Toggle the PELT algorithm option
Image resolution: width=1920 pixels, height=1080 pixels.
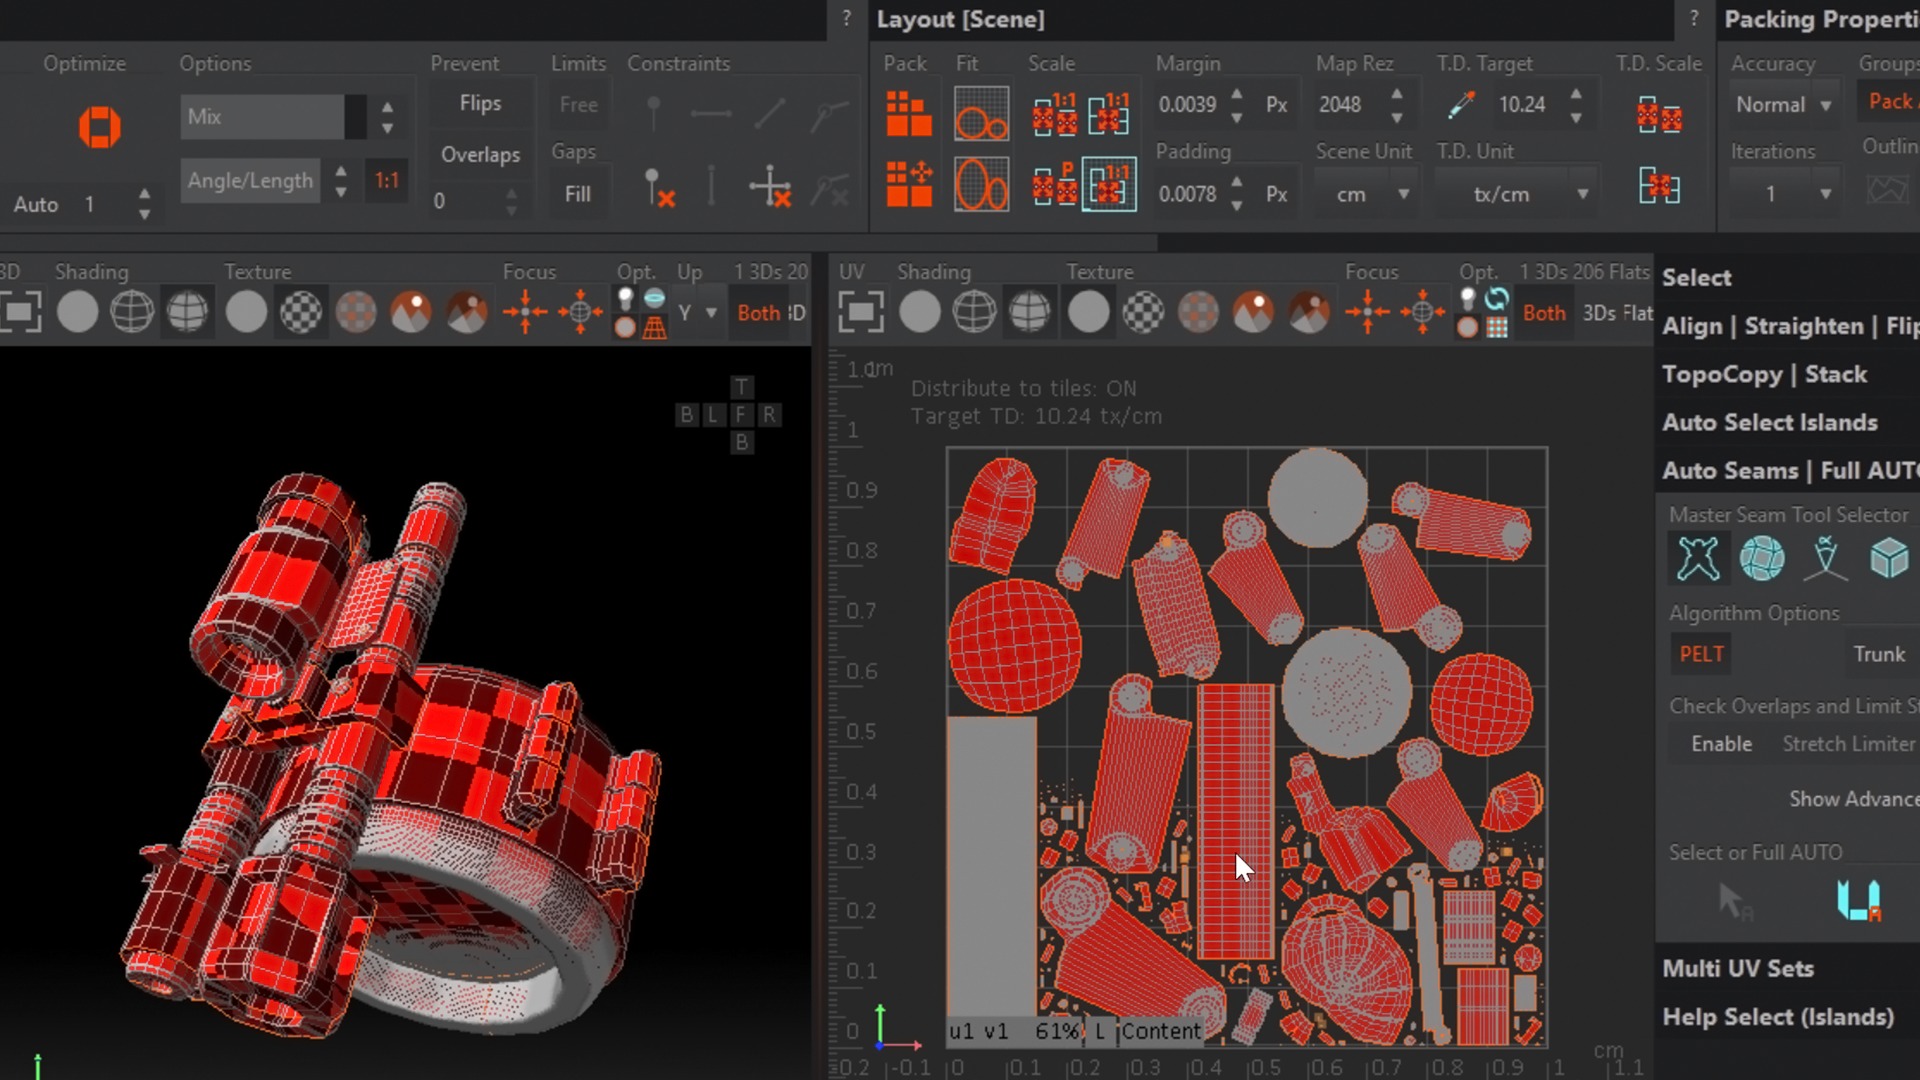click(1701, 654)
